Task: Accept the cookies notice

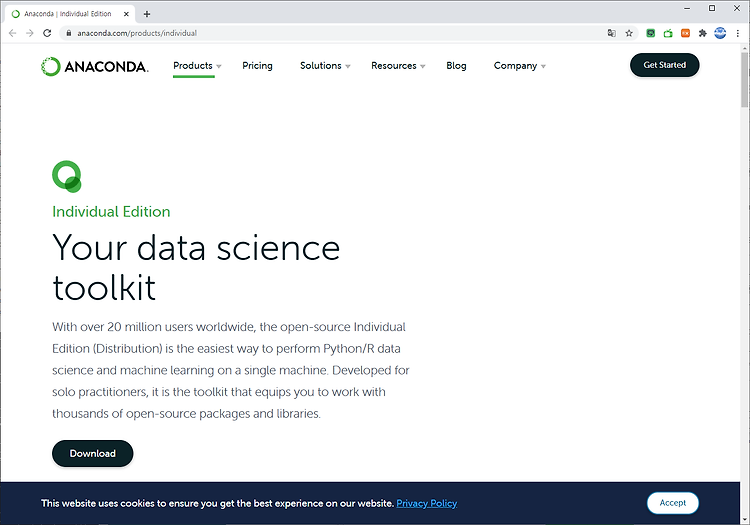Action: [x=673, y=503]
